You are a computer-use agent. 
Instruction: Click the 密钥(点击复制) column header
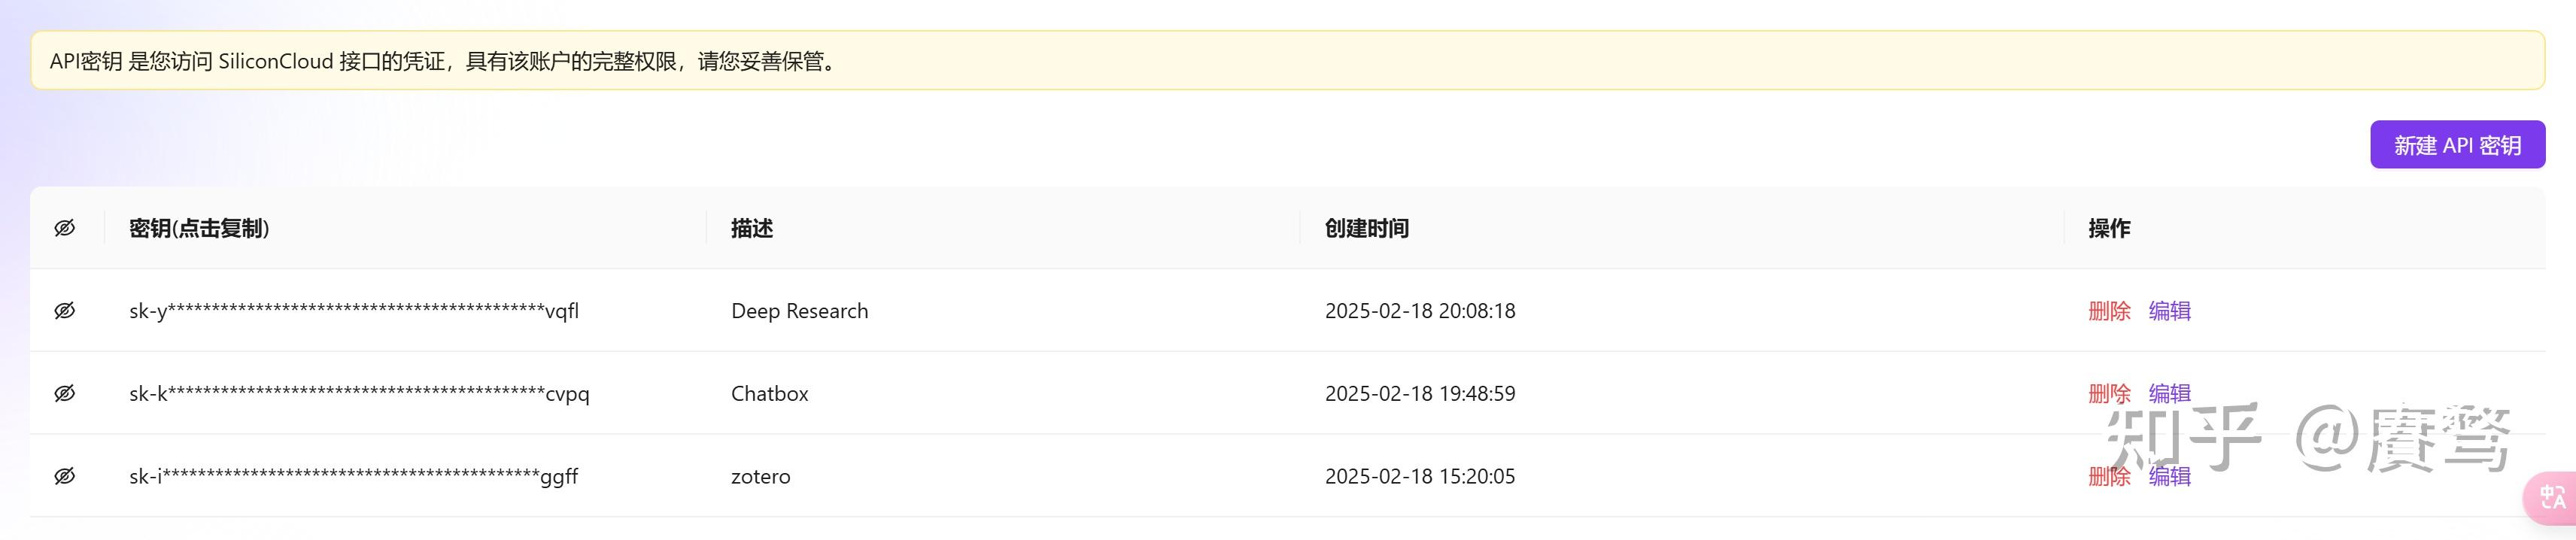200,228
